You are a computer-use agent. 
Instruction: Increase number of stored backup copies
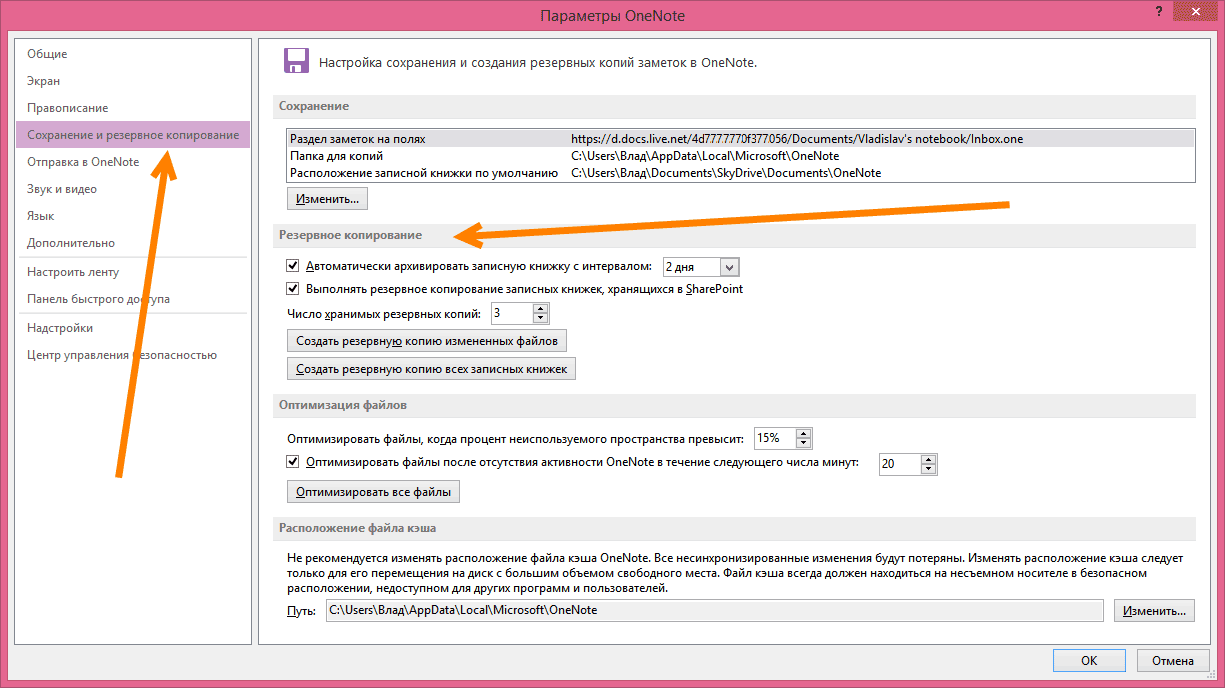[541, 309]
